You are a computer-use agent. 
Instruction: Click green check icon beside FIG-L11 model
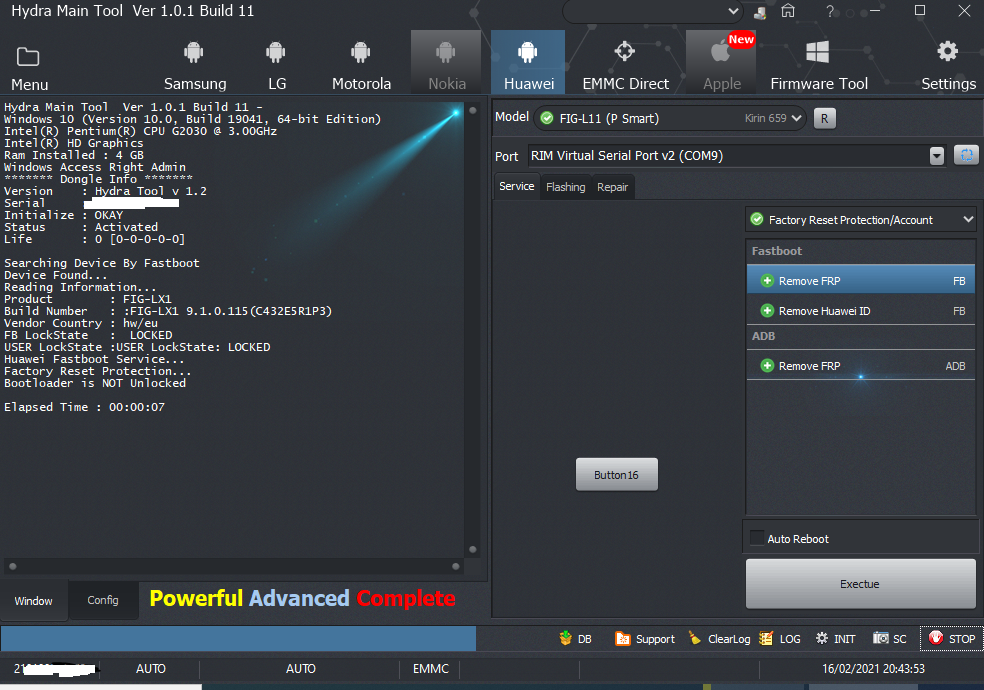click(547, 118)
